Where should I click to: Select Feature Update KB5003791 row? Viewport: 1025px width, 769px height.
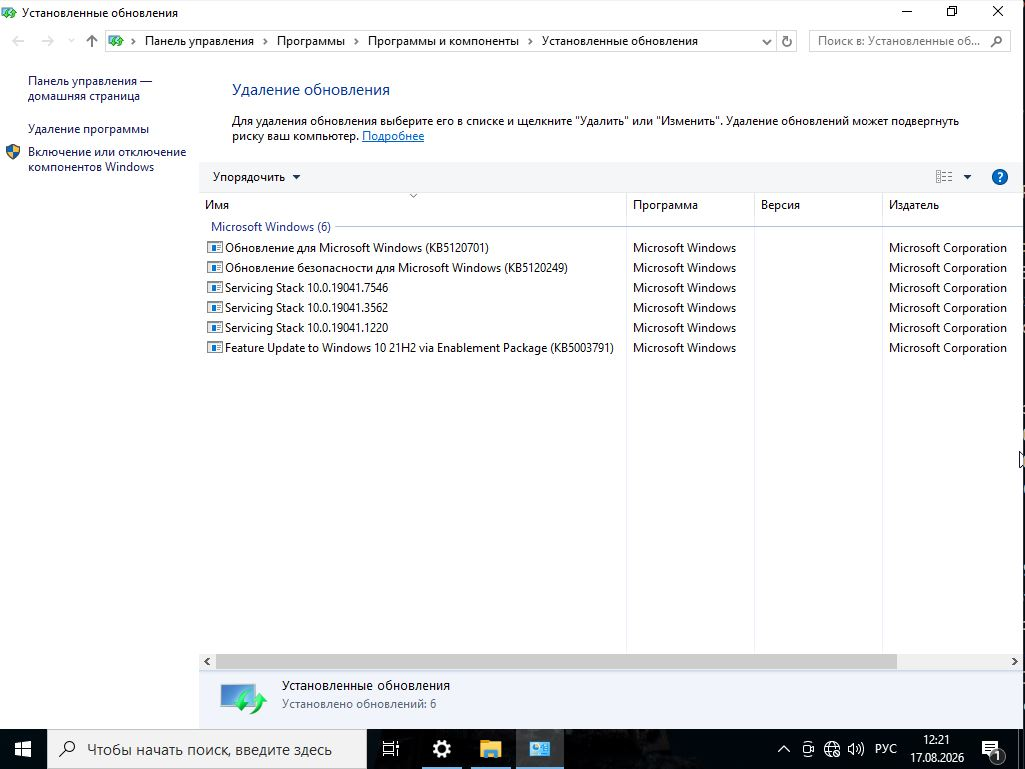tap(611, 348)
